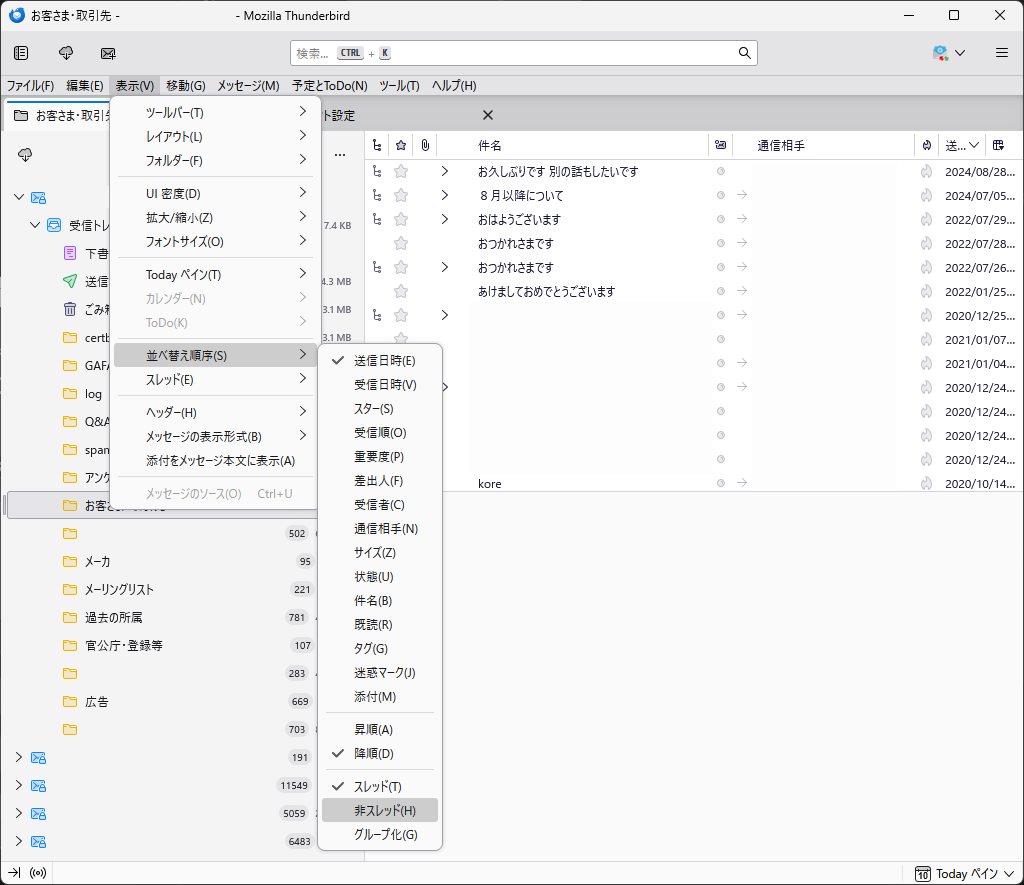Click the spam column header icon
This screenshot has width=1024, height=885.
[721, 145]
